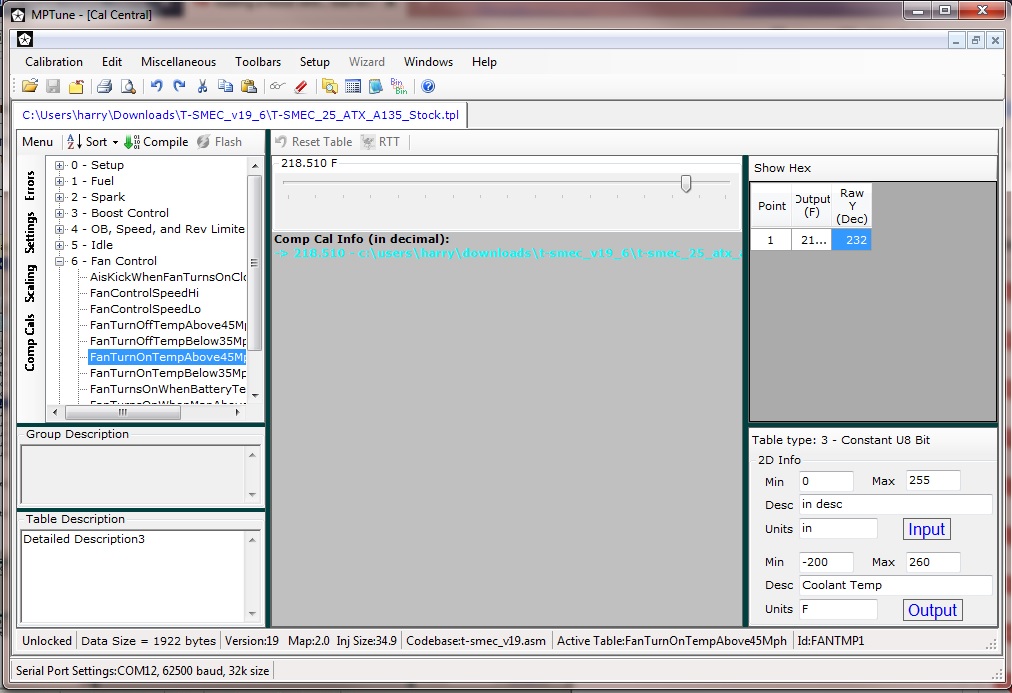Open the Setup menu

click(314, 62)
